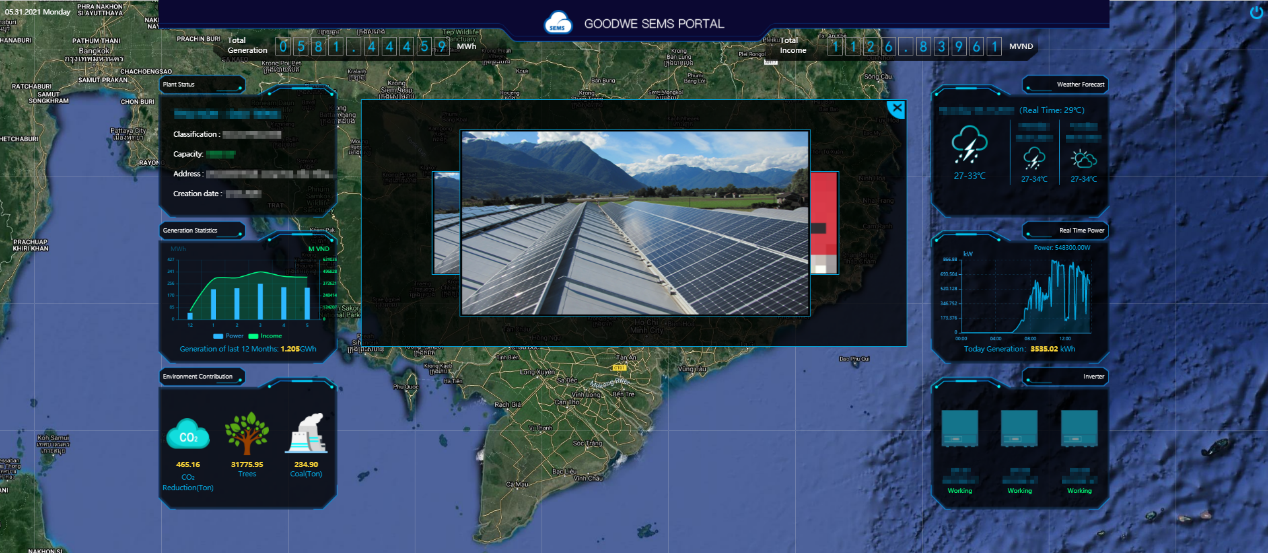Click the CO2 reduction cloud icon
Screen dimensions: 1268x553
pos(187,436)
